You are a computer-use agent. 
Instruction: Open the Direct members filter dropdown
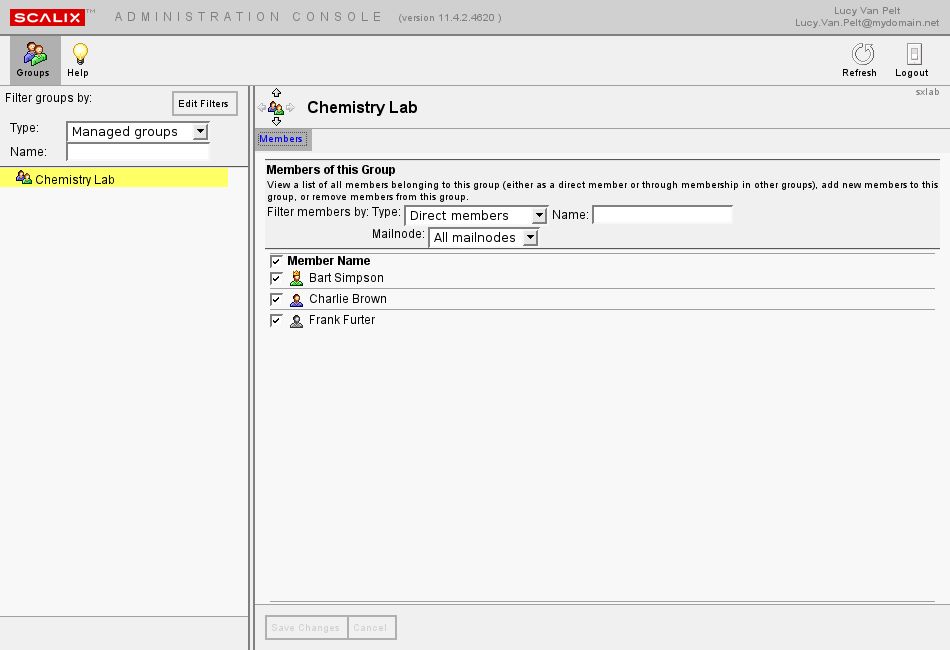coord(476,216)
